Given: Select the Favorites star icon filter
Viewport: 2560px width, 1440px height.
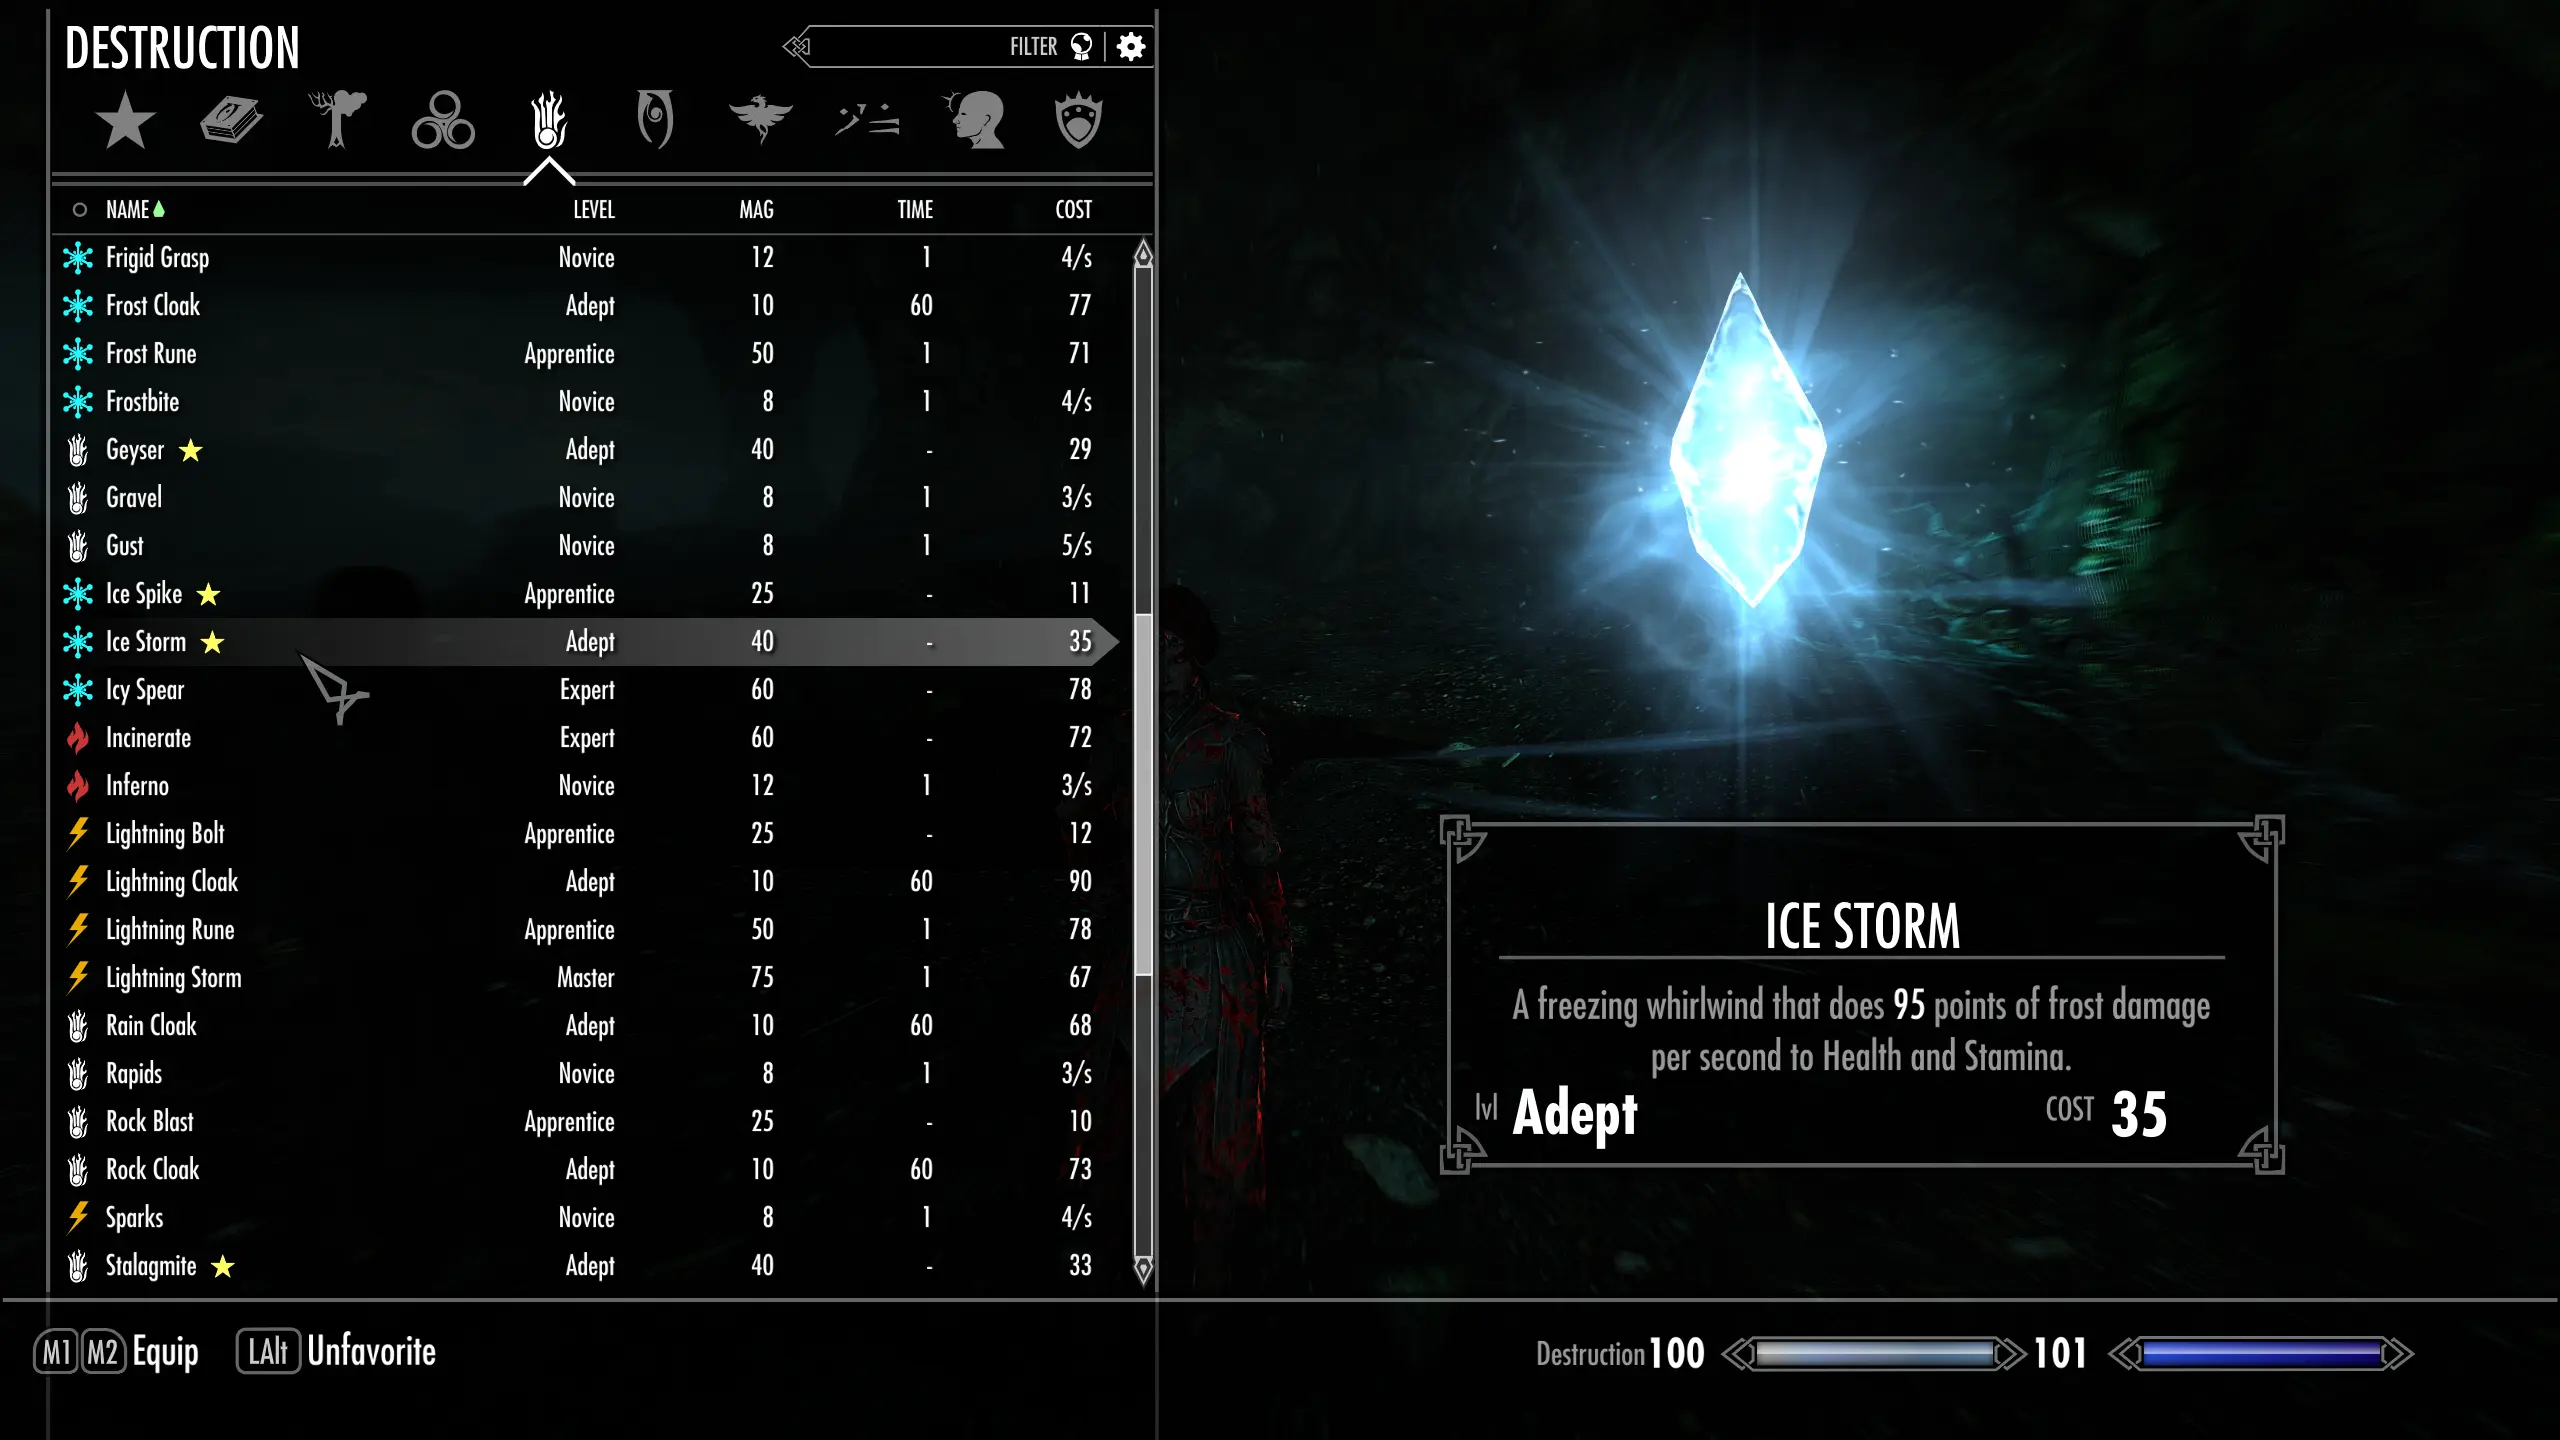Looking at the screenshot, I should pos(123,121).
